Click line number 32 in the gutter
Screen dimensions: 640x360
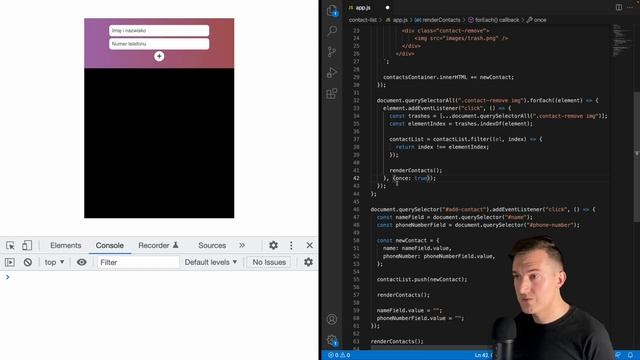[356, 100]
